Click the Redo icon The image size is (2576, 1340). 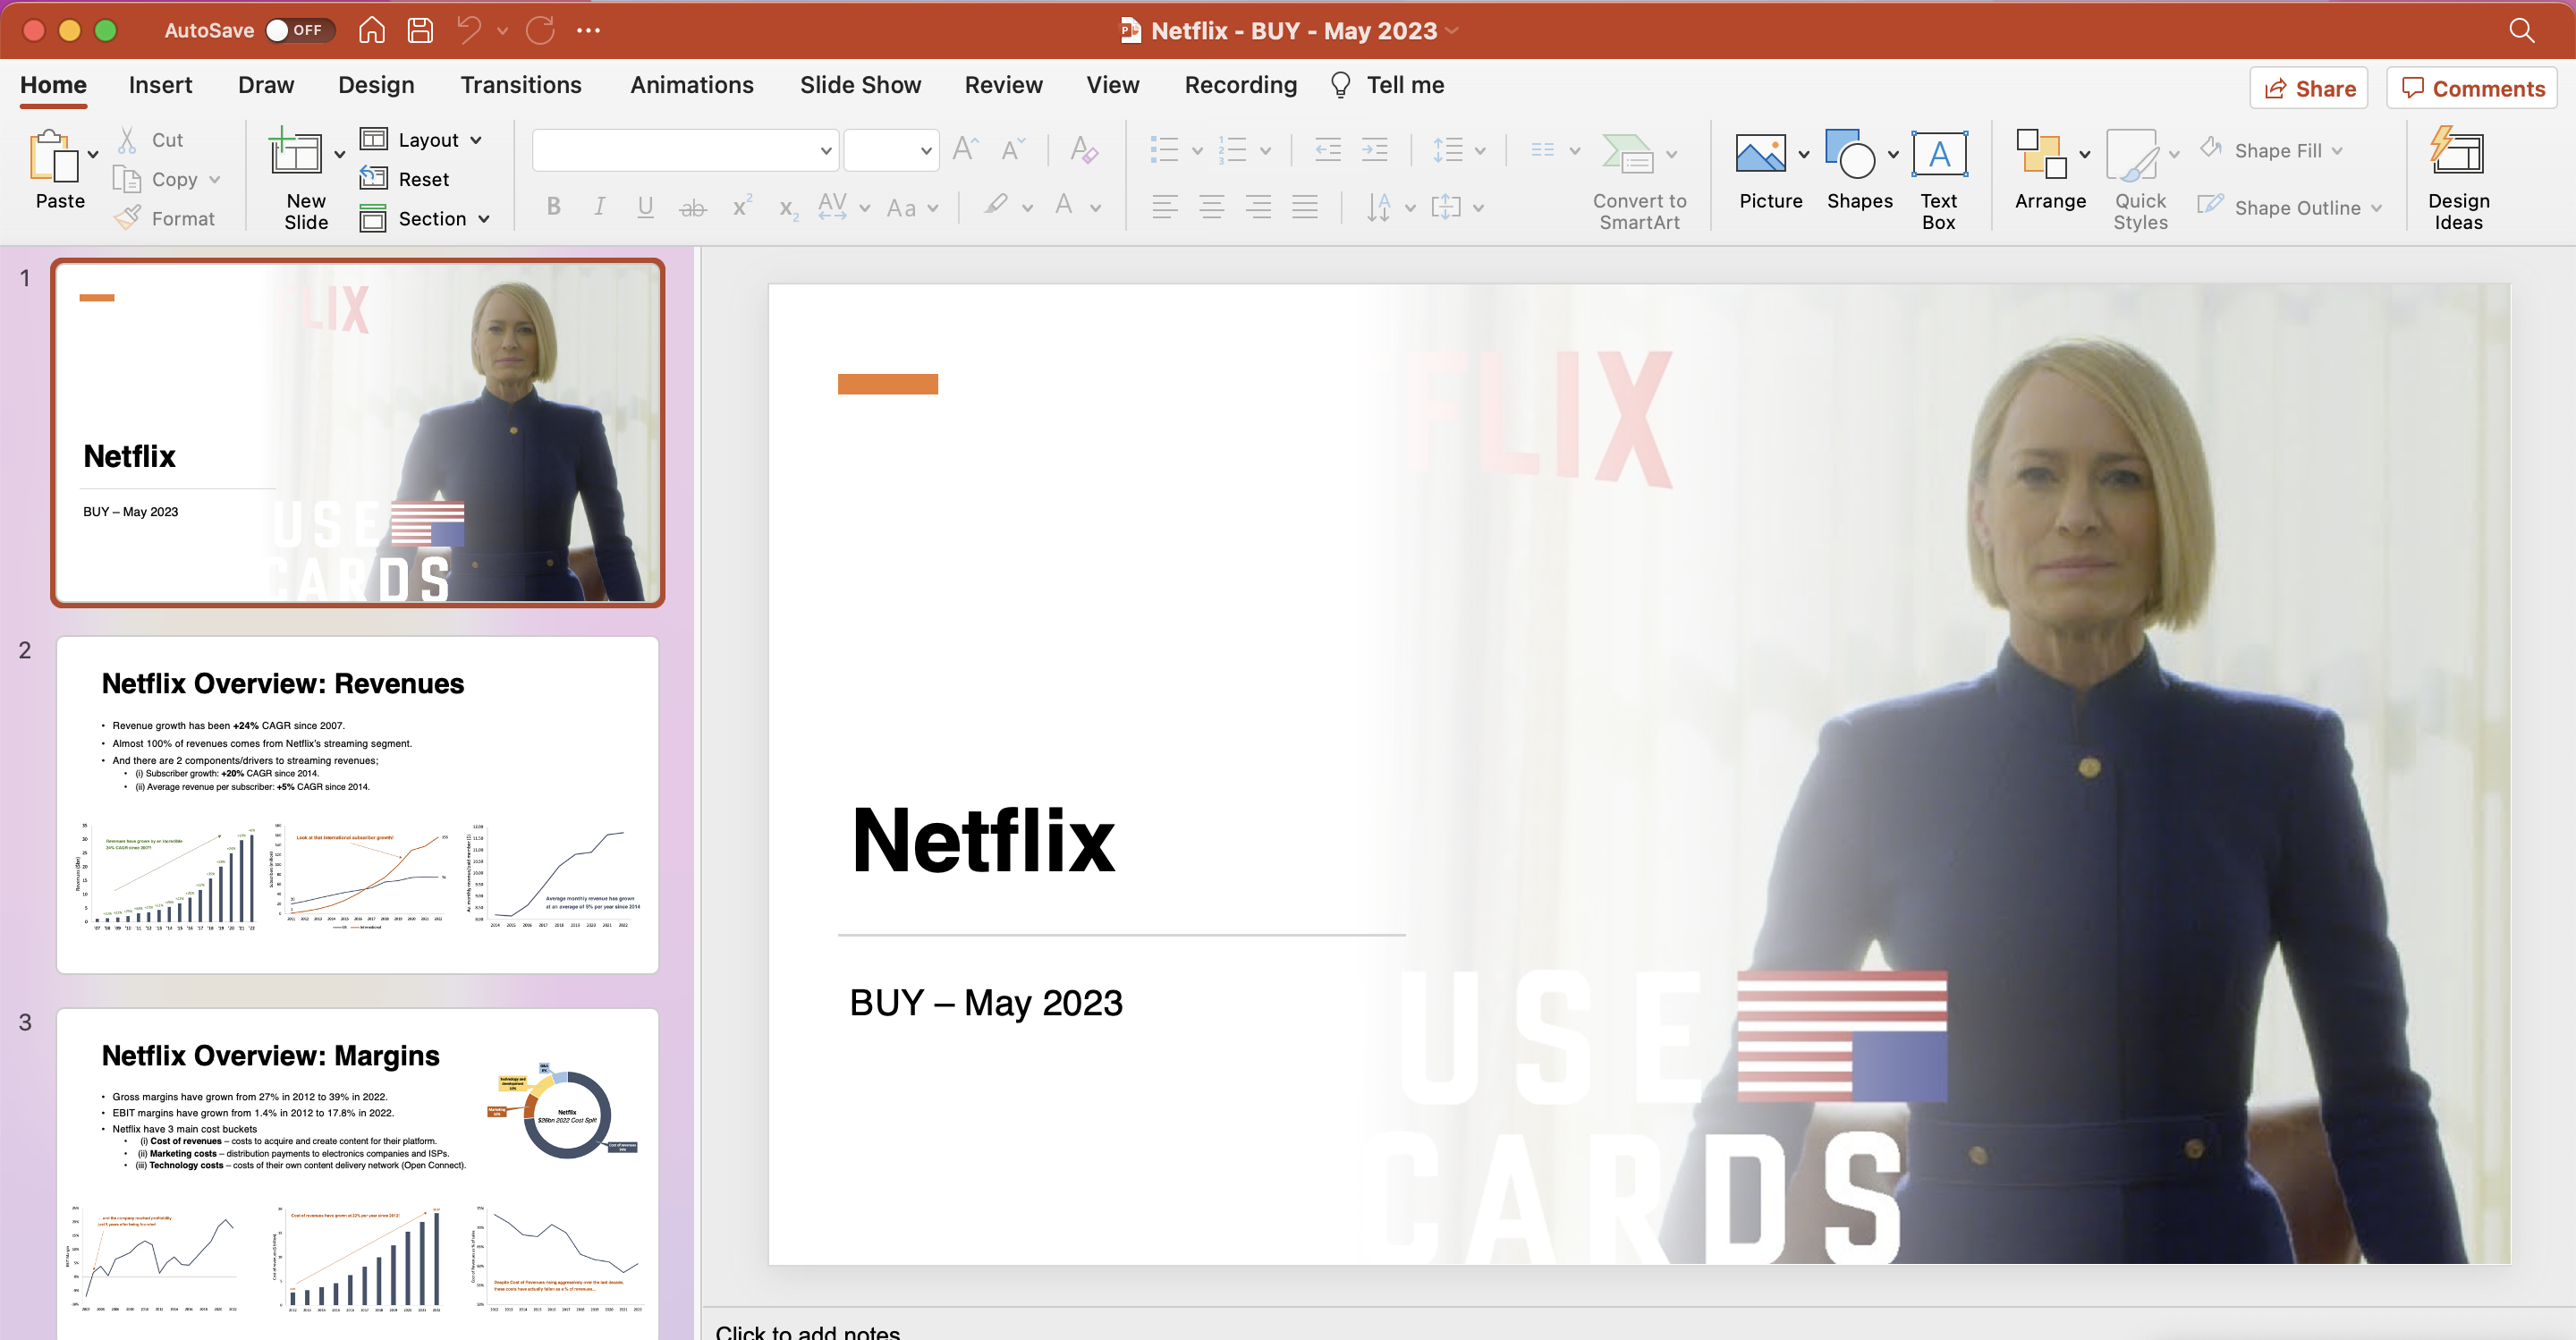(540, 30)
